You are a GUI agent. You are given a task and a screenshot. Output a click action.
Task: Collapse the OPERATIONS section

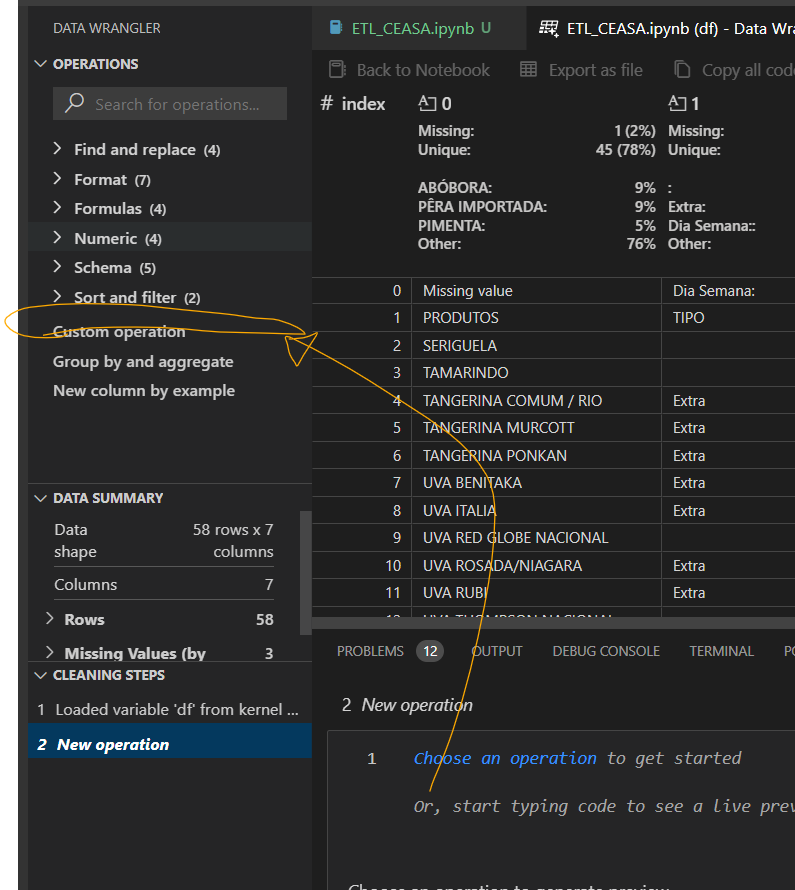point(40,63)
